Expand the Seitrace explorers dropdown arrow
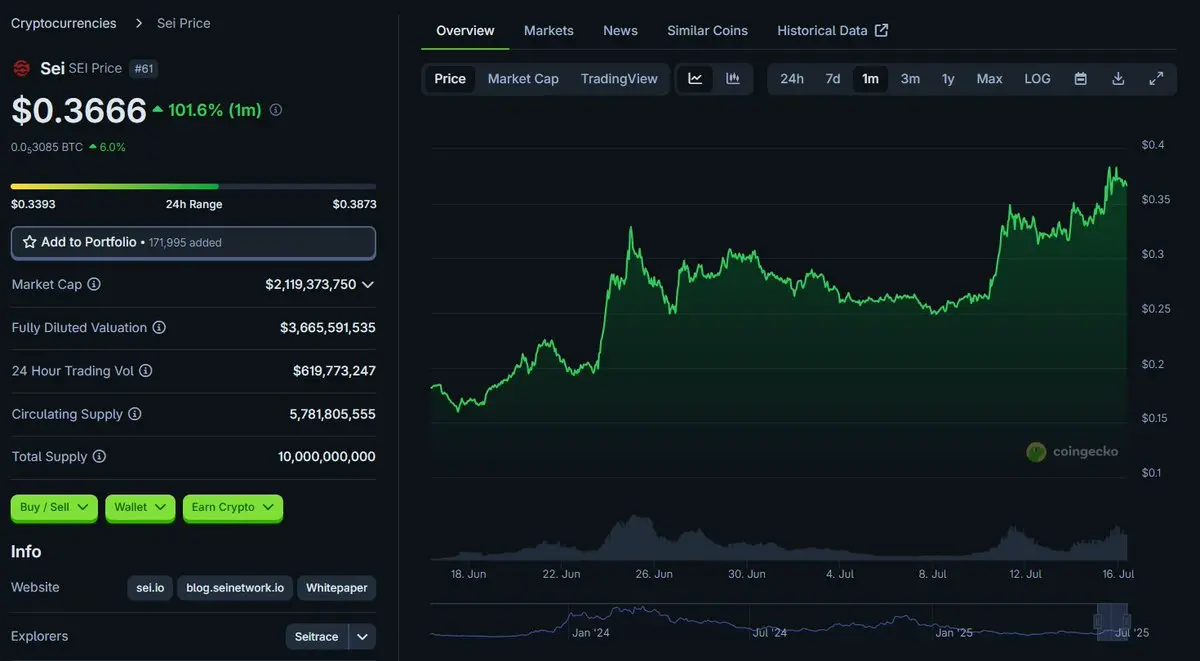The image size is (1200, 661). (x=363, y=637)
